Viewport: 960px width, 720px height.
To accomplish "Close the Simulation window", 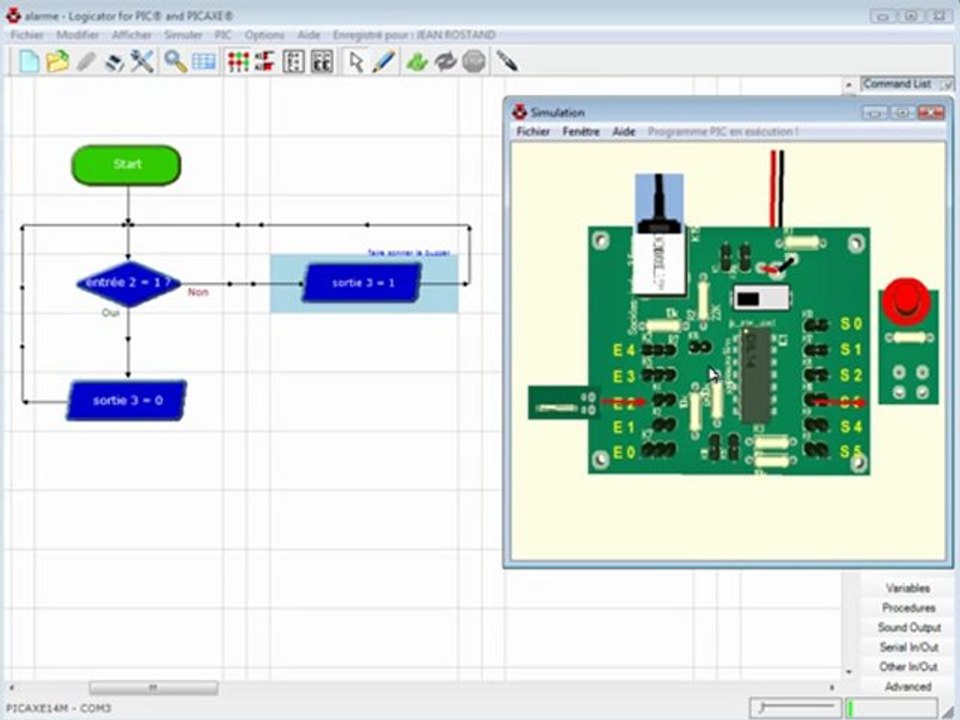I will [931, 113].
